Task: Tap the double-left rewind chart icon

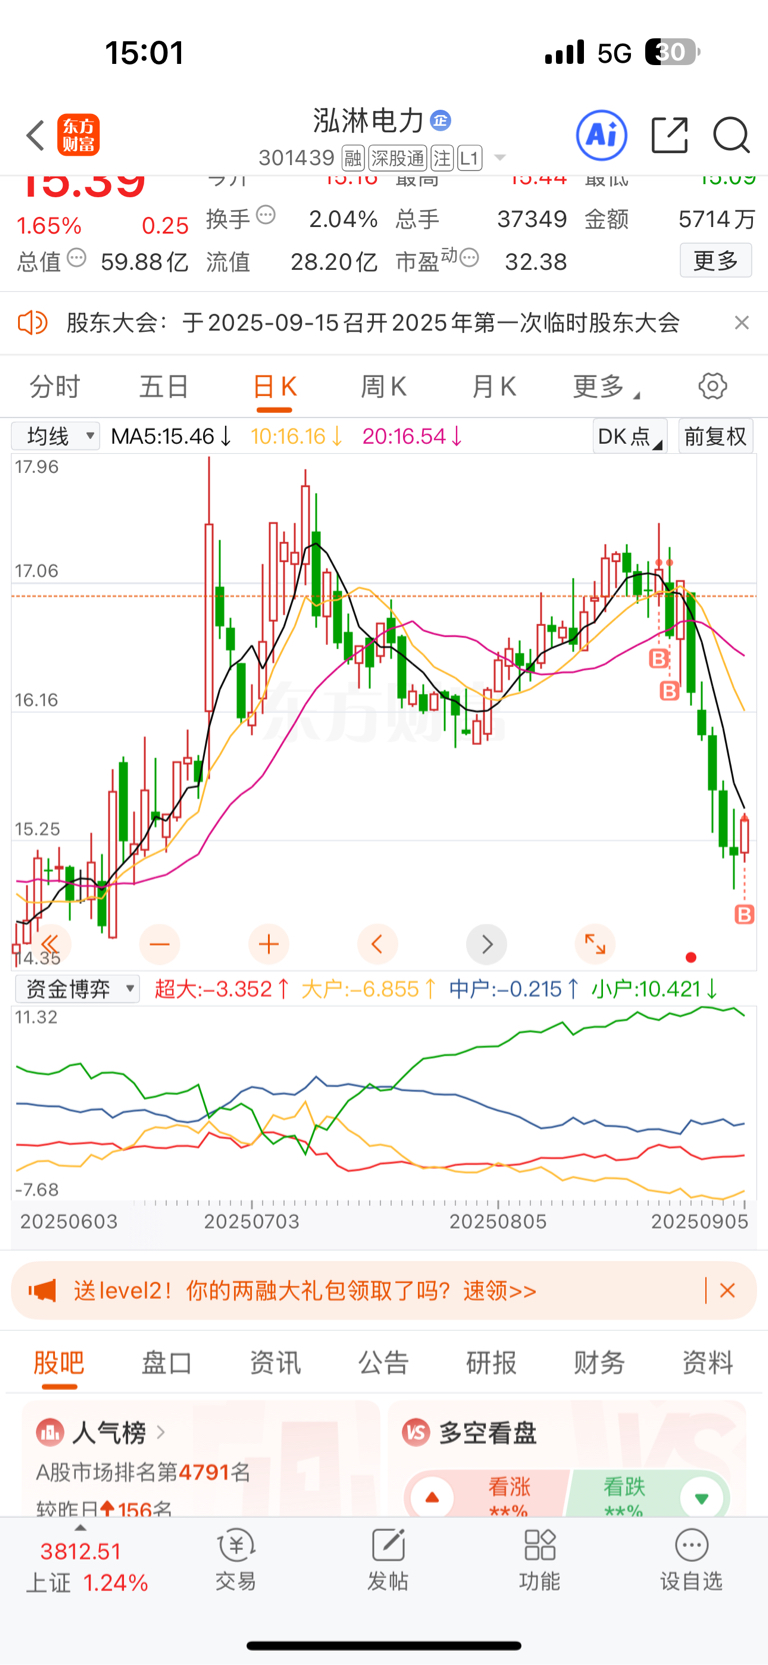Action: click(x=50, y=943)
